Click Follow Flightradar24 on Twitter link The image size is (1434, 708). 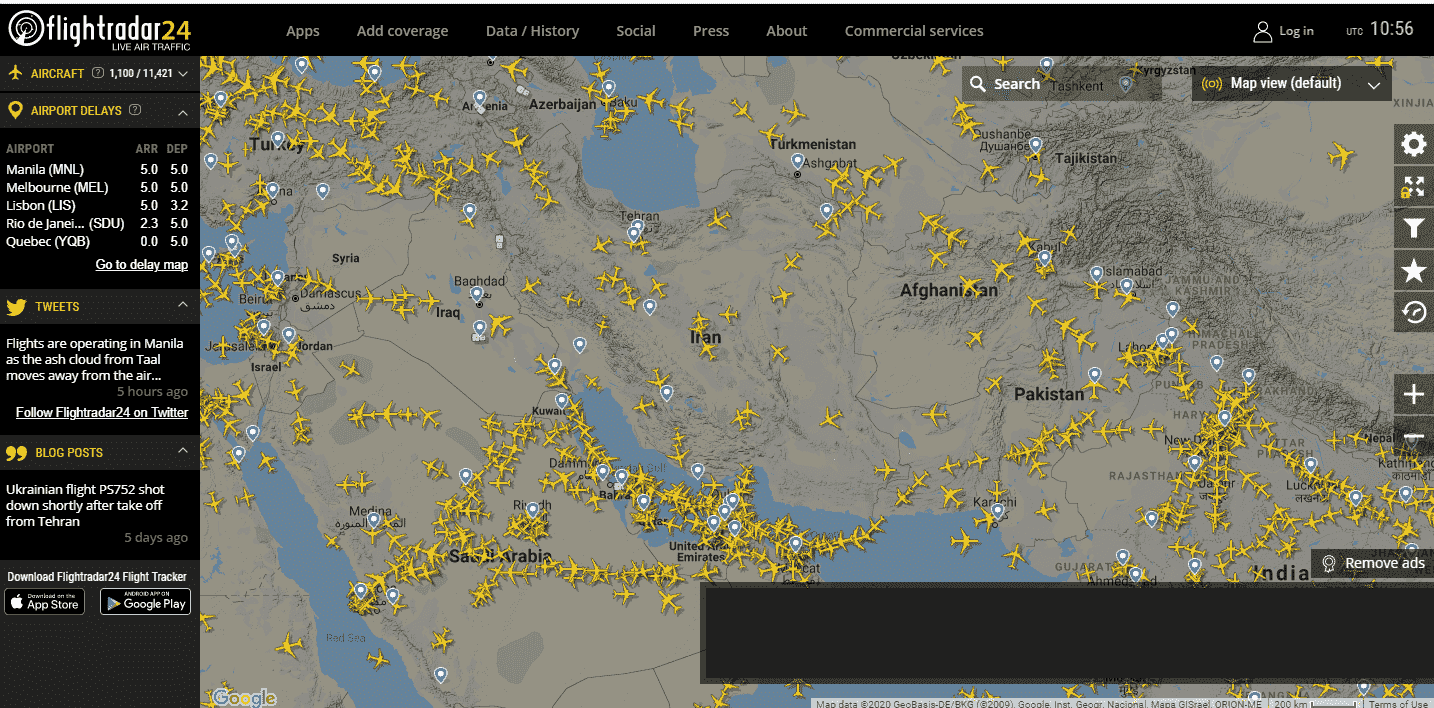(x=102, y=413)
